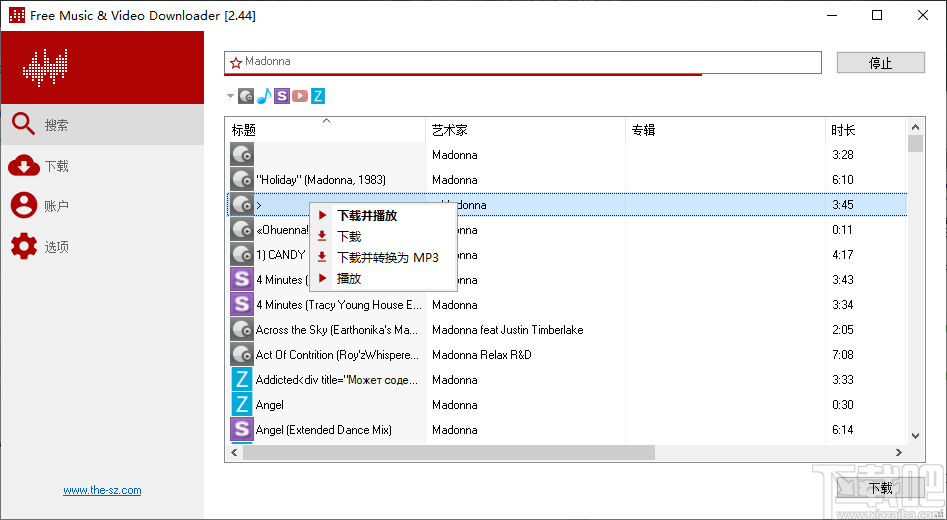Toggle the purple S source icon above the results
Screen dimensions: 947x520
281,95
